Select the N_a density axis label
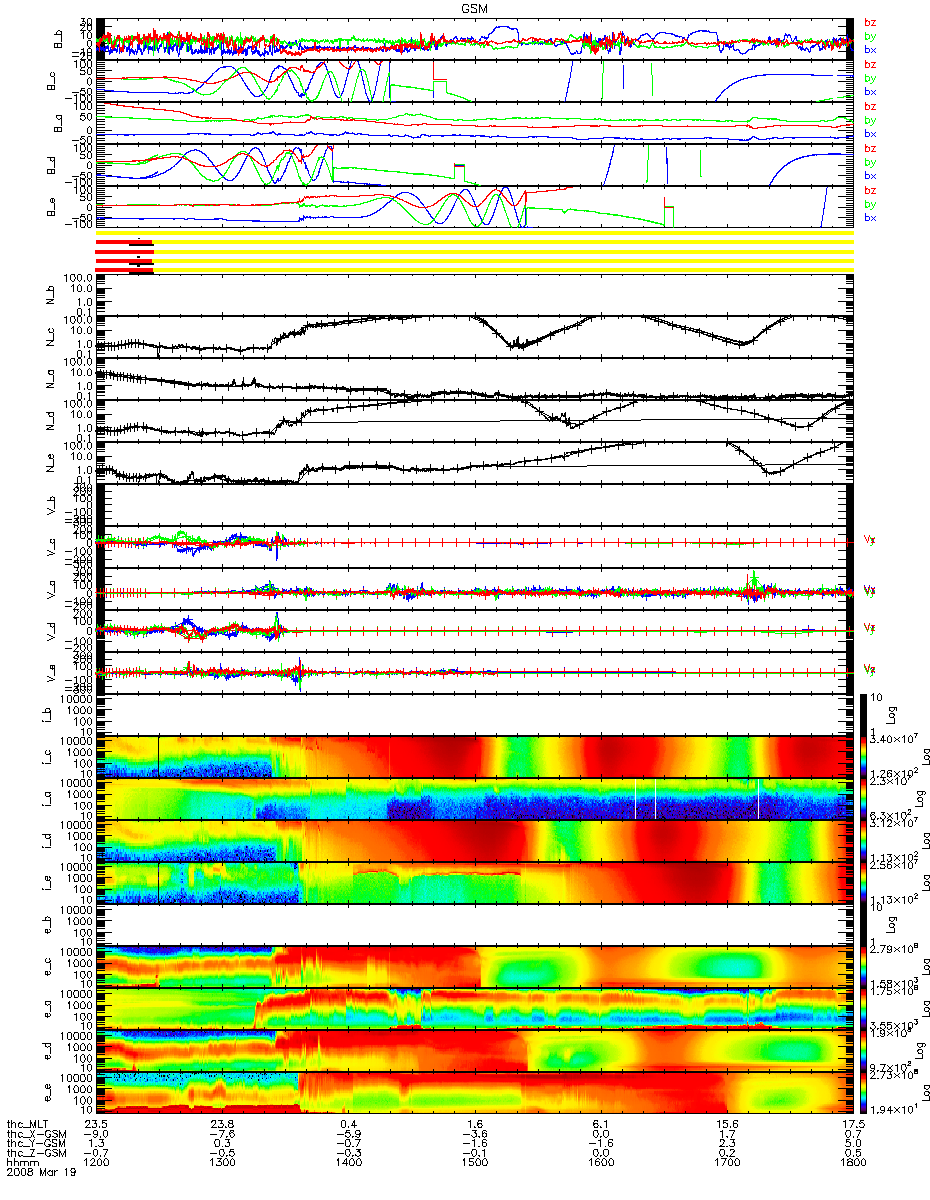The height and width of the screenshot is (1200, 930). coord(51,378)
